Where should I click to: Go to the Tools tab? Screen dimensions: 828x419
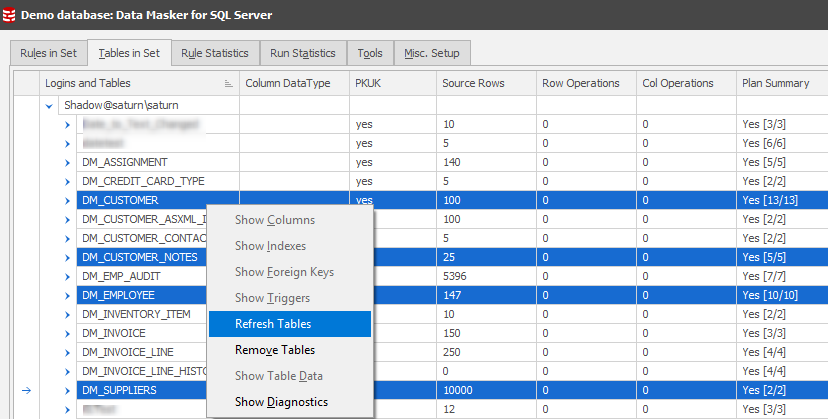pos(370,53)
